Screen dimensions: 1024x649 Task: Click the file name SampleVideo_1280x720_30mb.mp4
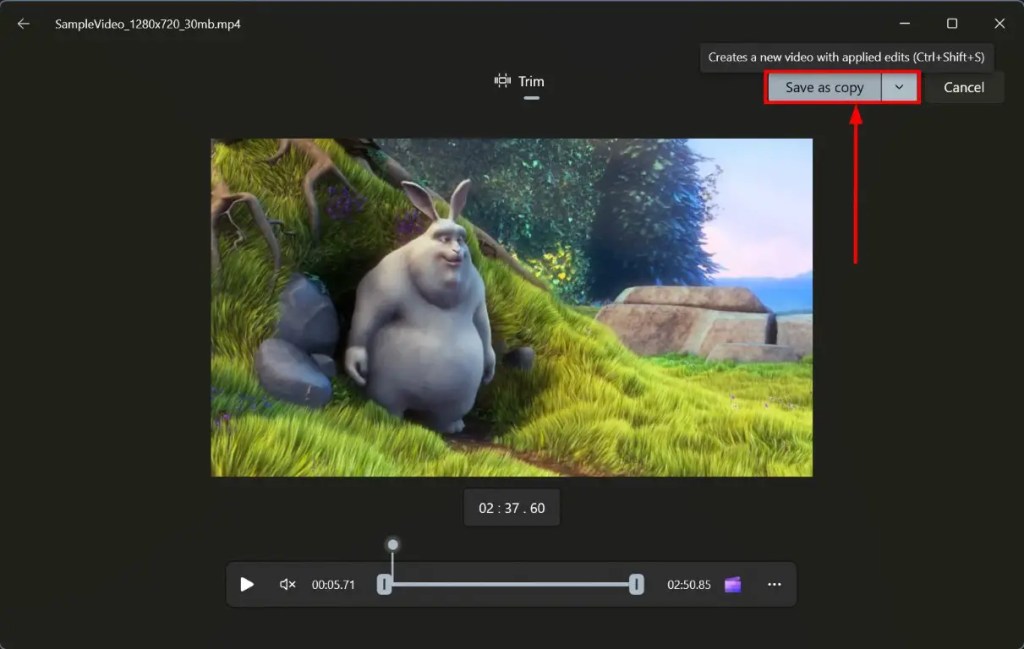148,24
